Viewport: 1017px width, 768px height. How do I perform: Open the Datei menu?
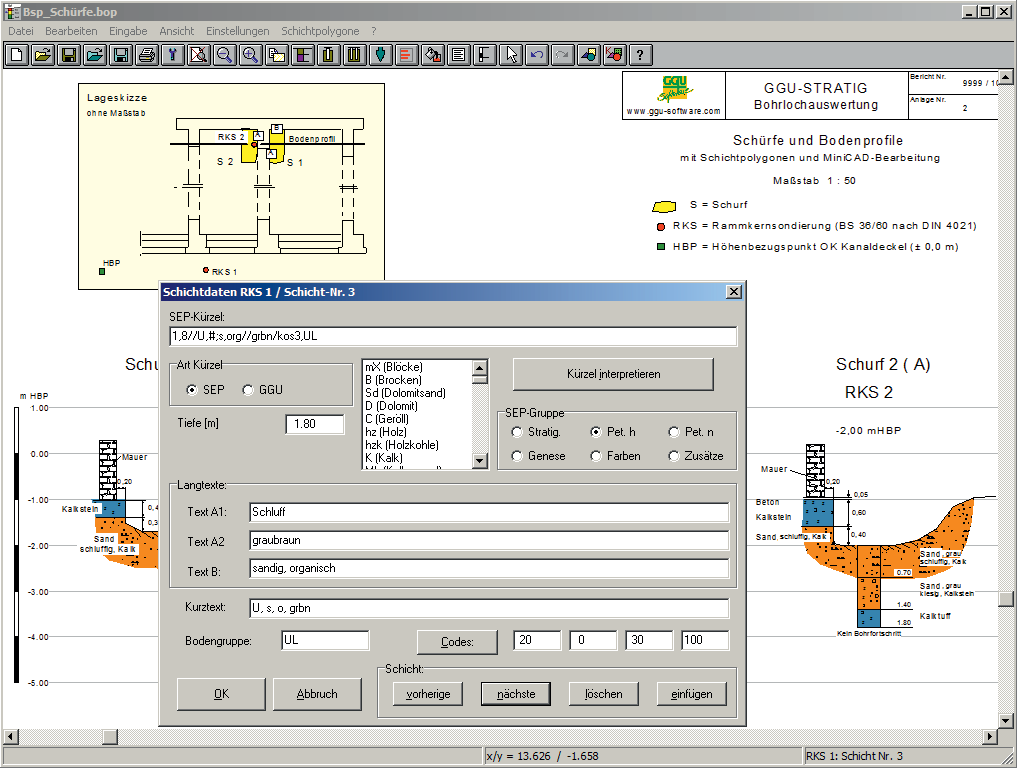pyautogui.click(x=21, y=31)
